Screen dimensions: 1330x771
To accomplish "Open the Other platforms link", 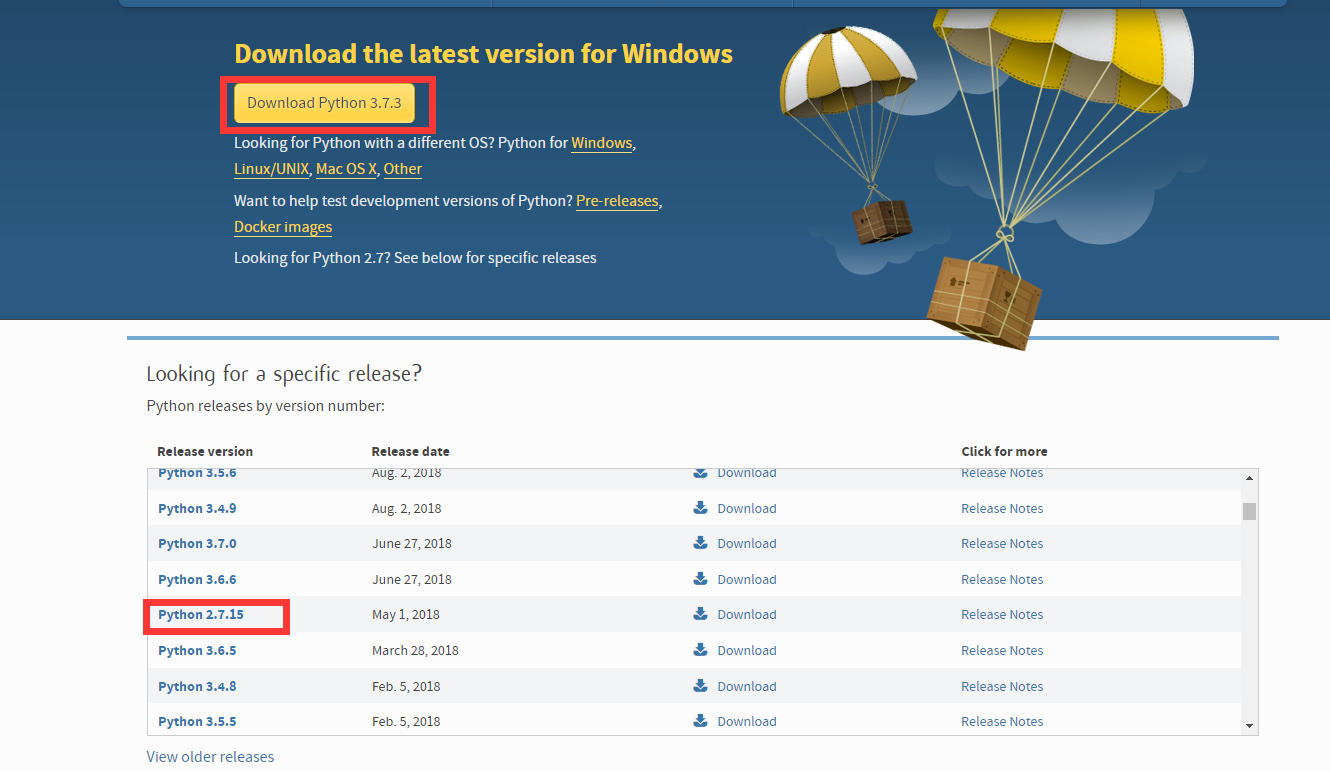I will pyautogui.click(x=403, y=169).
